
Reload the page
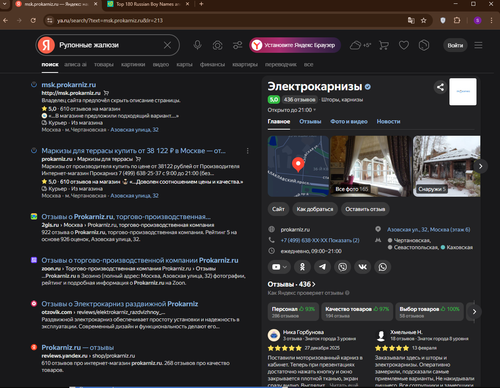click(33, 21)
